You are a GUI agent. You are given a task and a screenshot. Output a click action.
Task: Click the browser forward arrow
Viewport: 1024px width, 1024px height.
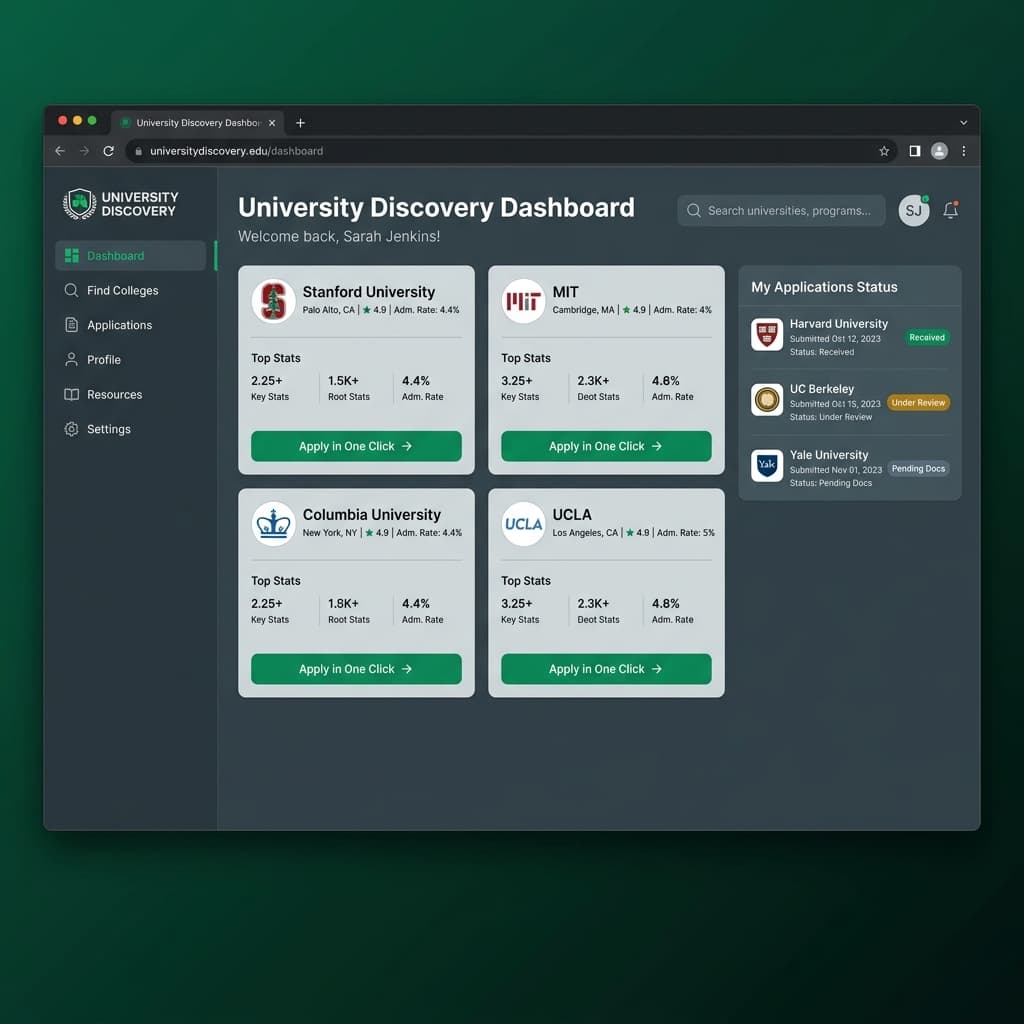pos(84,151)
